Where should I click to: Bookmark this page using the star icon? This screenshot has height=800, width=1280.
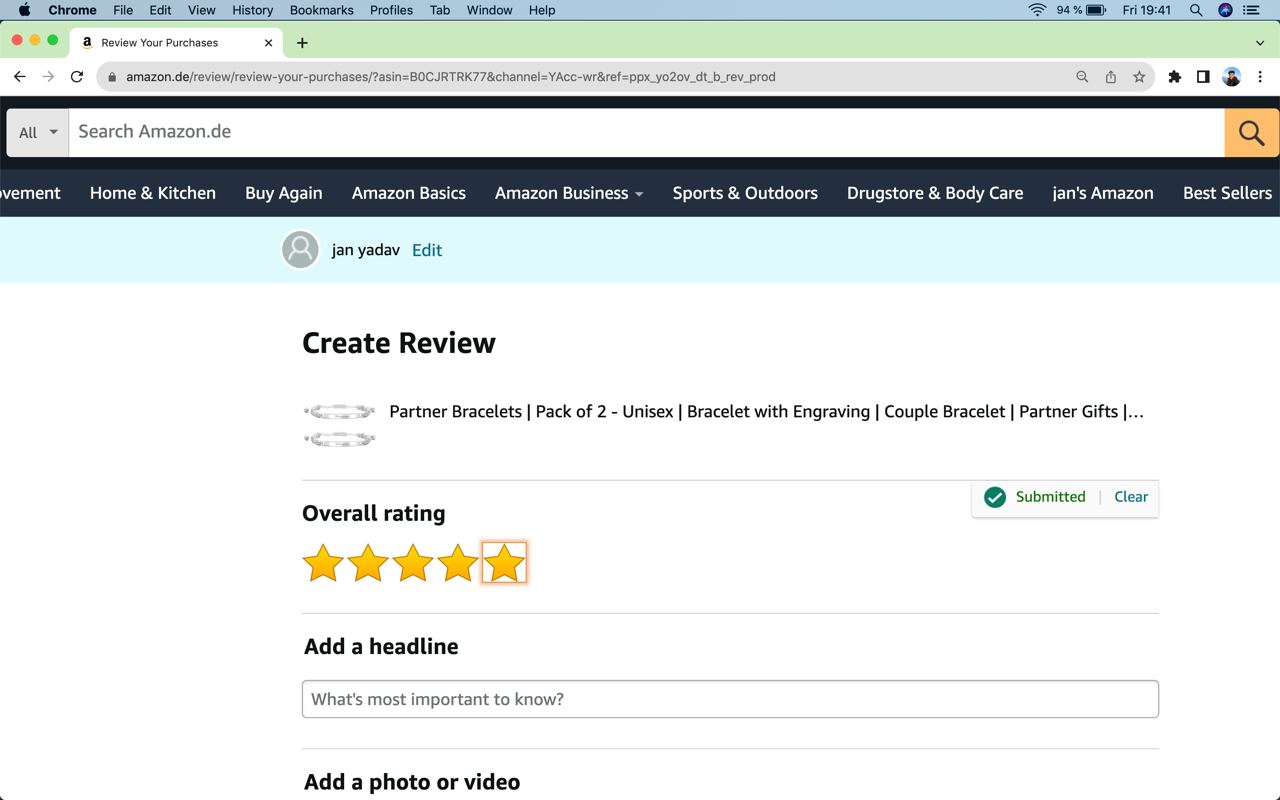pos(1139,77)
